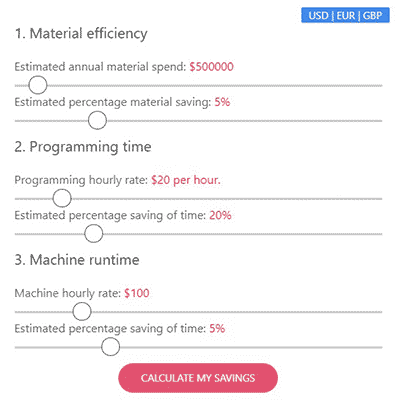Click the $500000 material spend value

[x=211, y=67]
